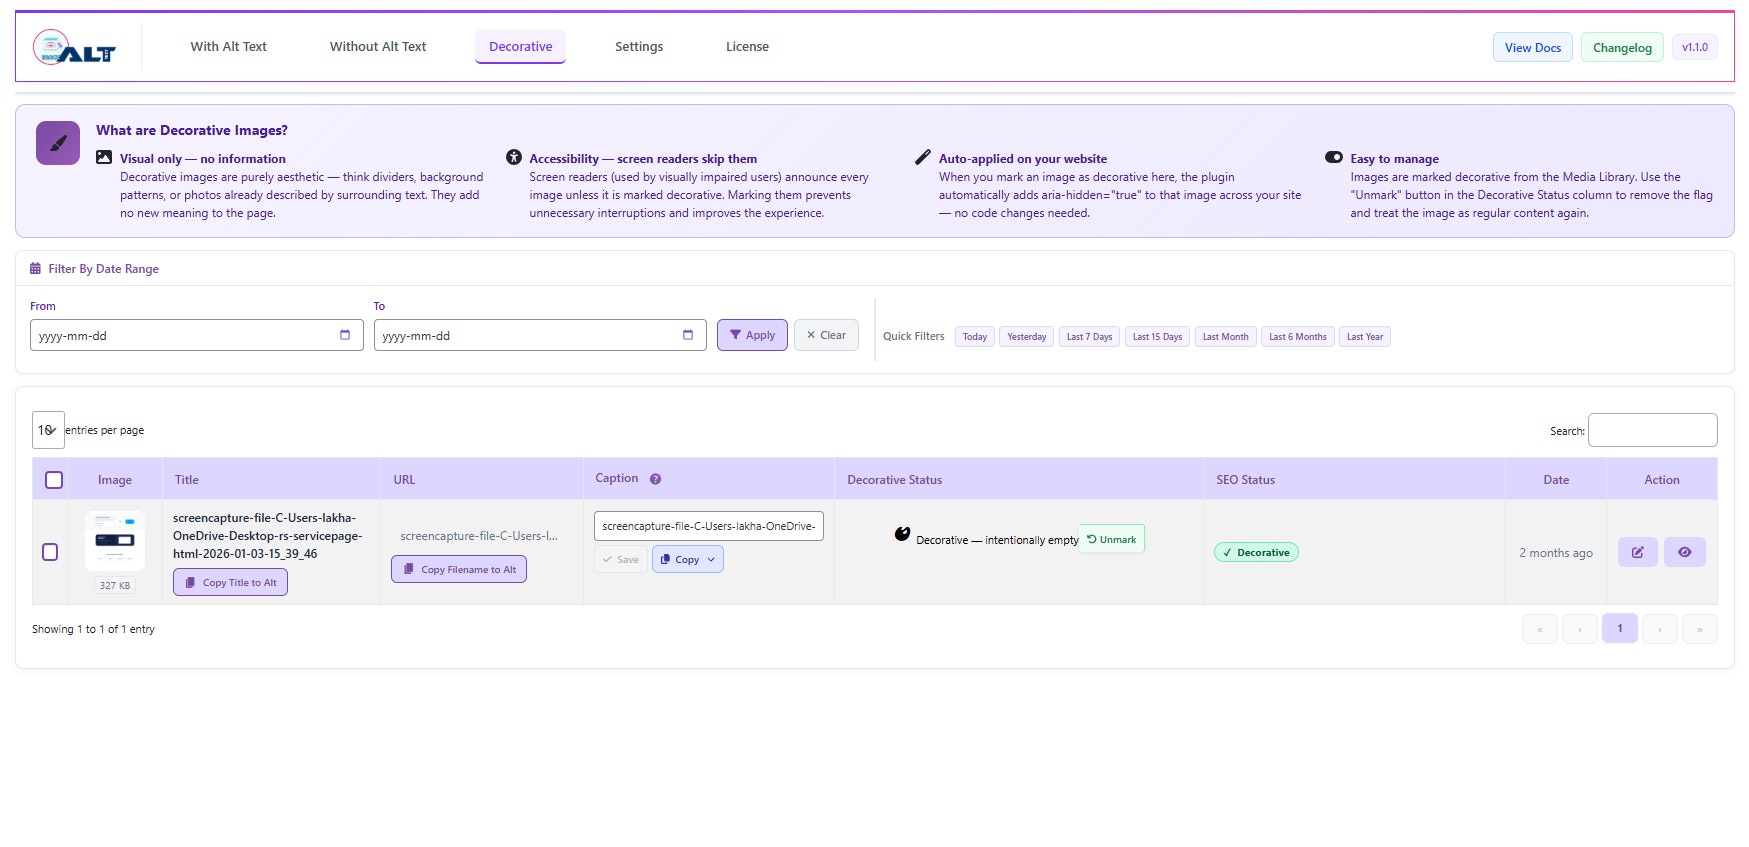Viewport: 1749px width, 847px height.
Task: Click the decorative status black circle icon
Action: (x=902, y=534)
